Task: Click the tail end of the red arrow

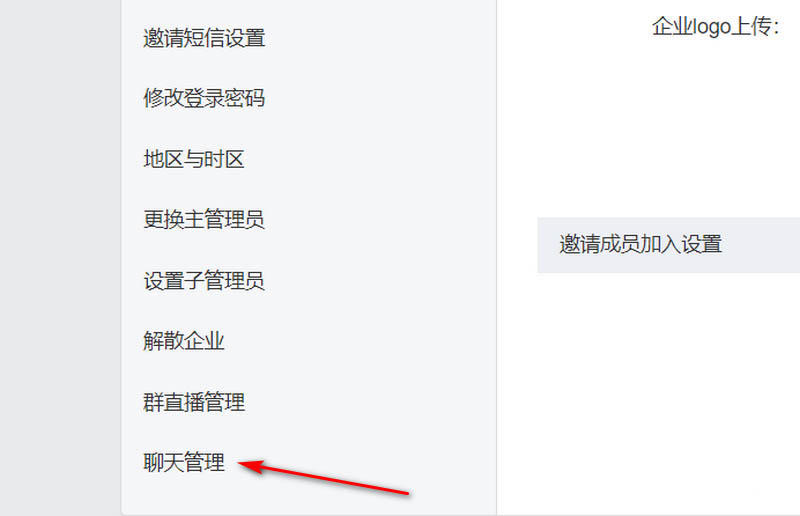Action: (406, 493)
